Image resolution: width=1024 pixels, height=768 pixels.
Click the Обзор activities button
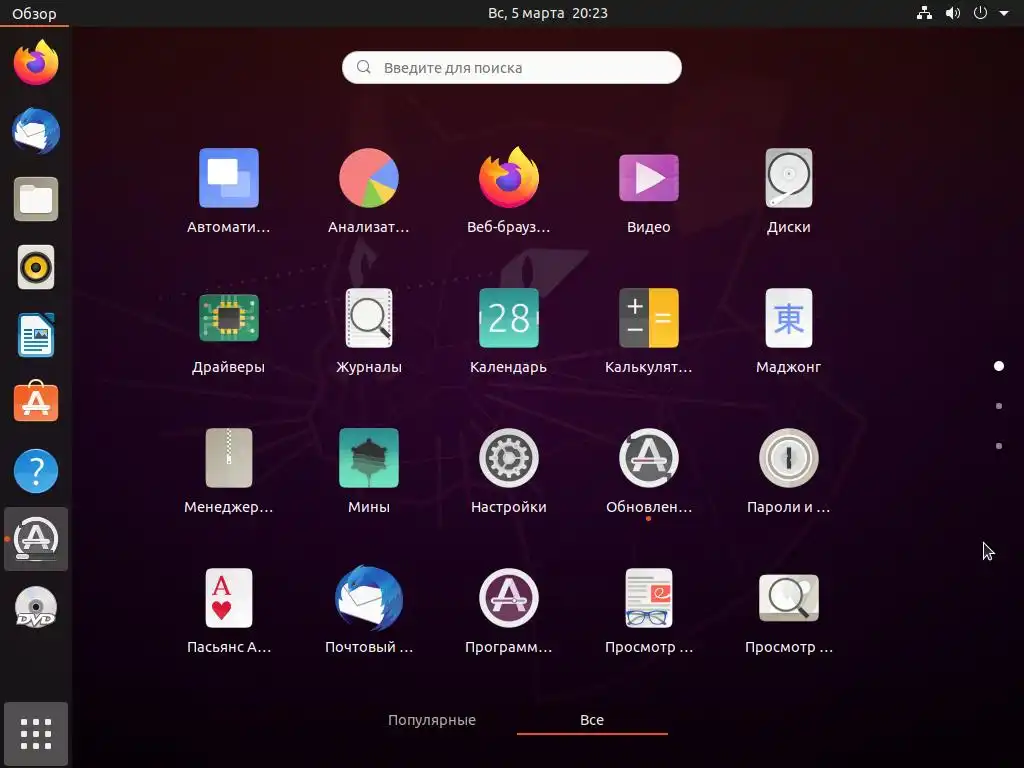tap(34, 13)
